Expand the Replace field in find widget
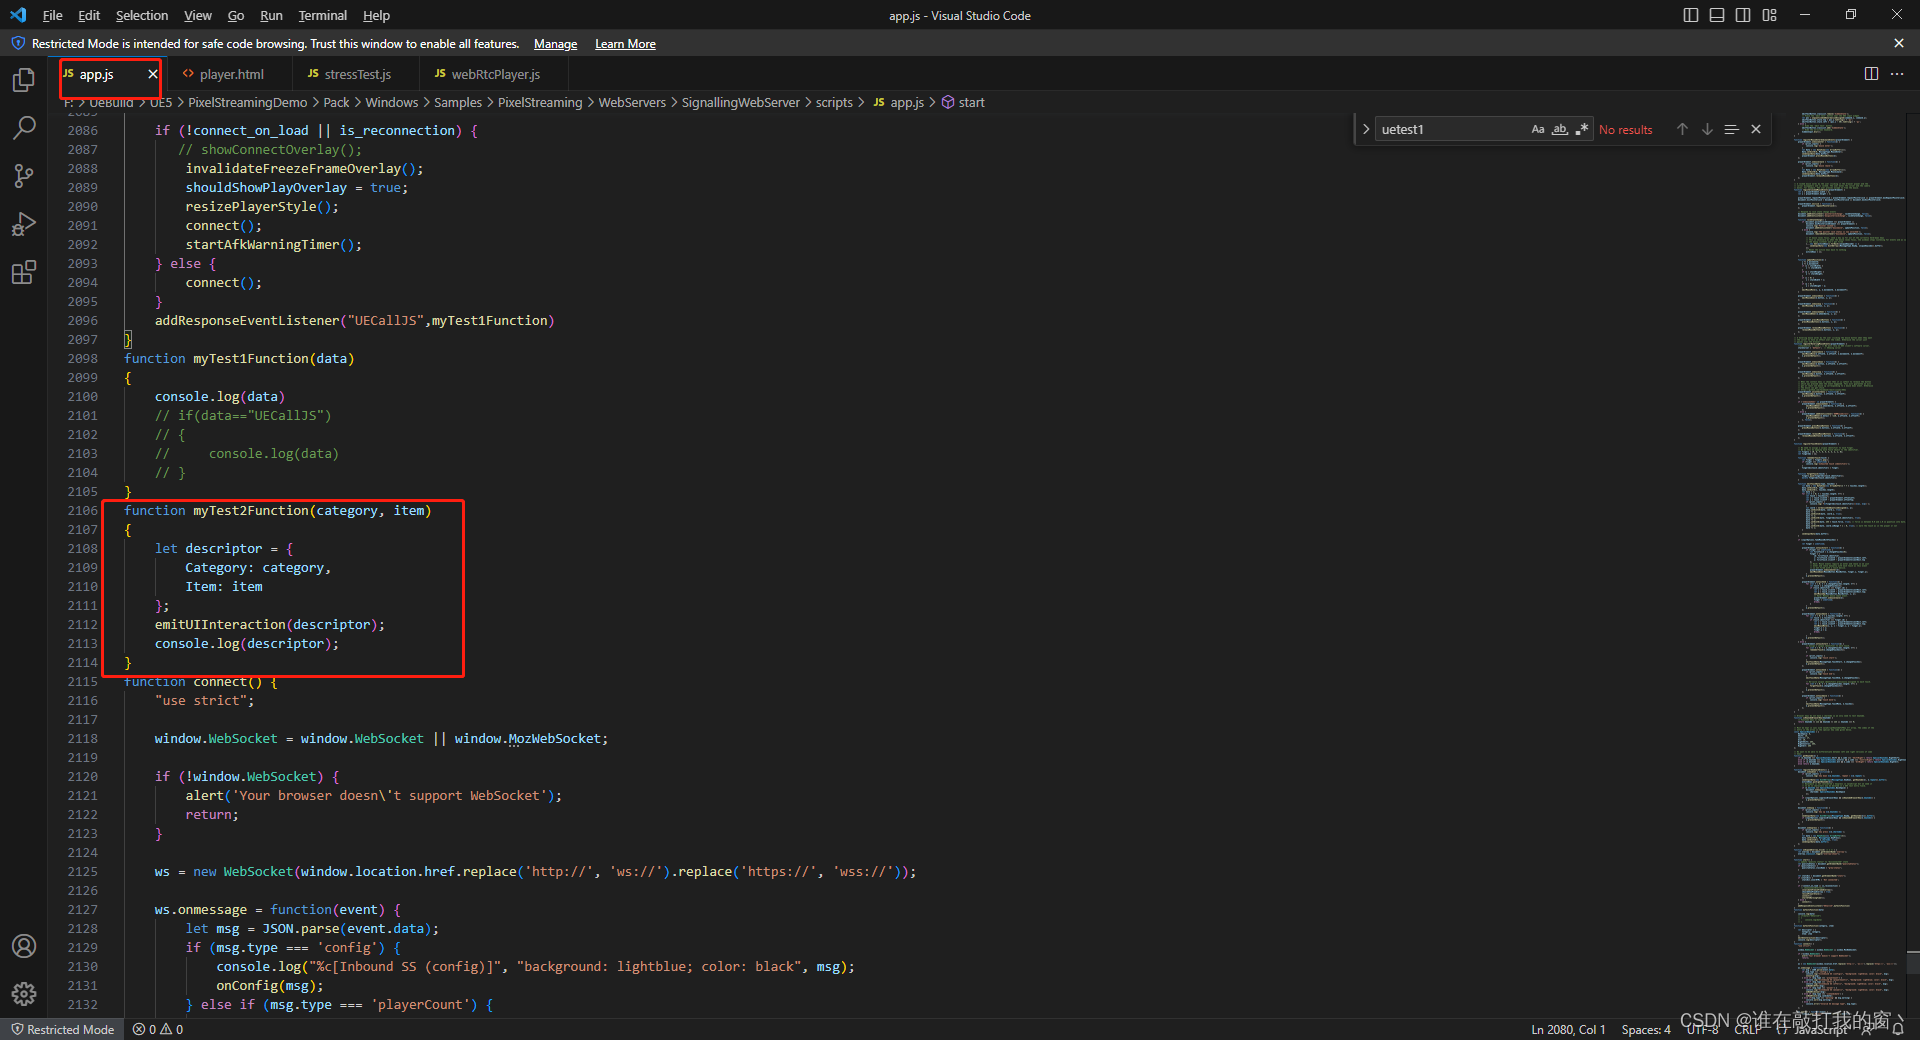This screenshot has width=1920, height=1040. 1366,129
